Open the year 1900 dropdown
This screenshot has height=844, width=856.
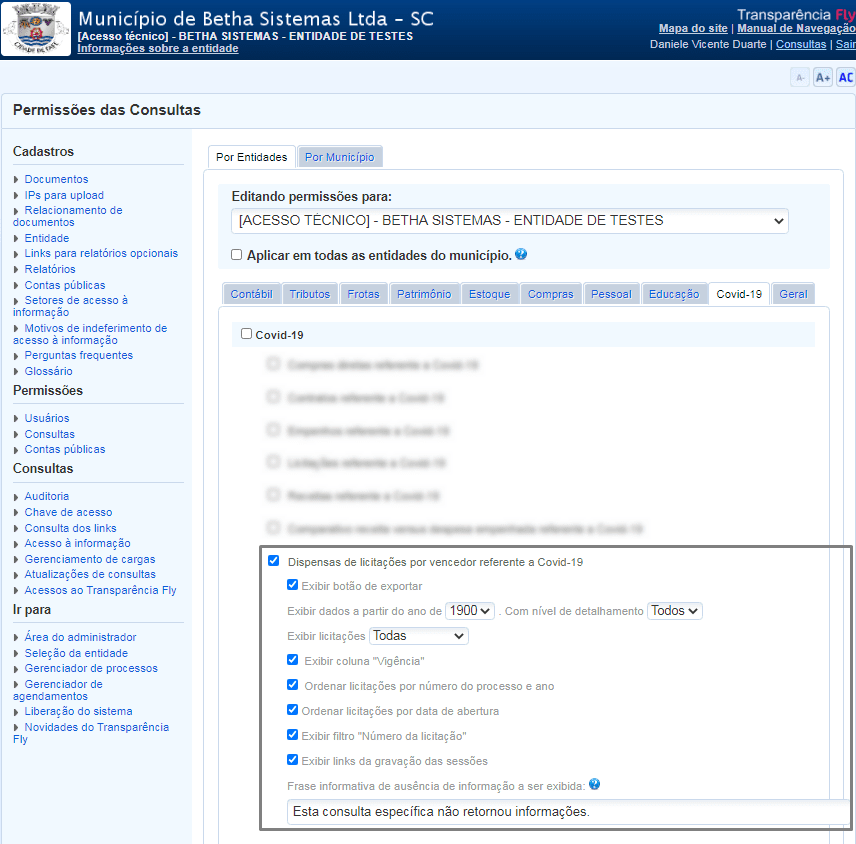(470, 610)
